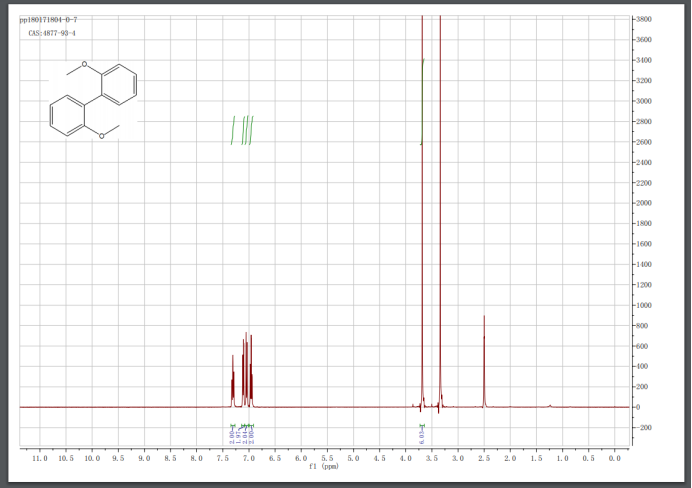Click the y-axis intensity label '3000'

(x=644, y=101)
